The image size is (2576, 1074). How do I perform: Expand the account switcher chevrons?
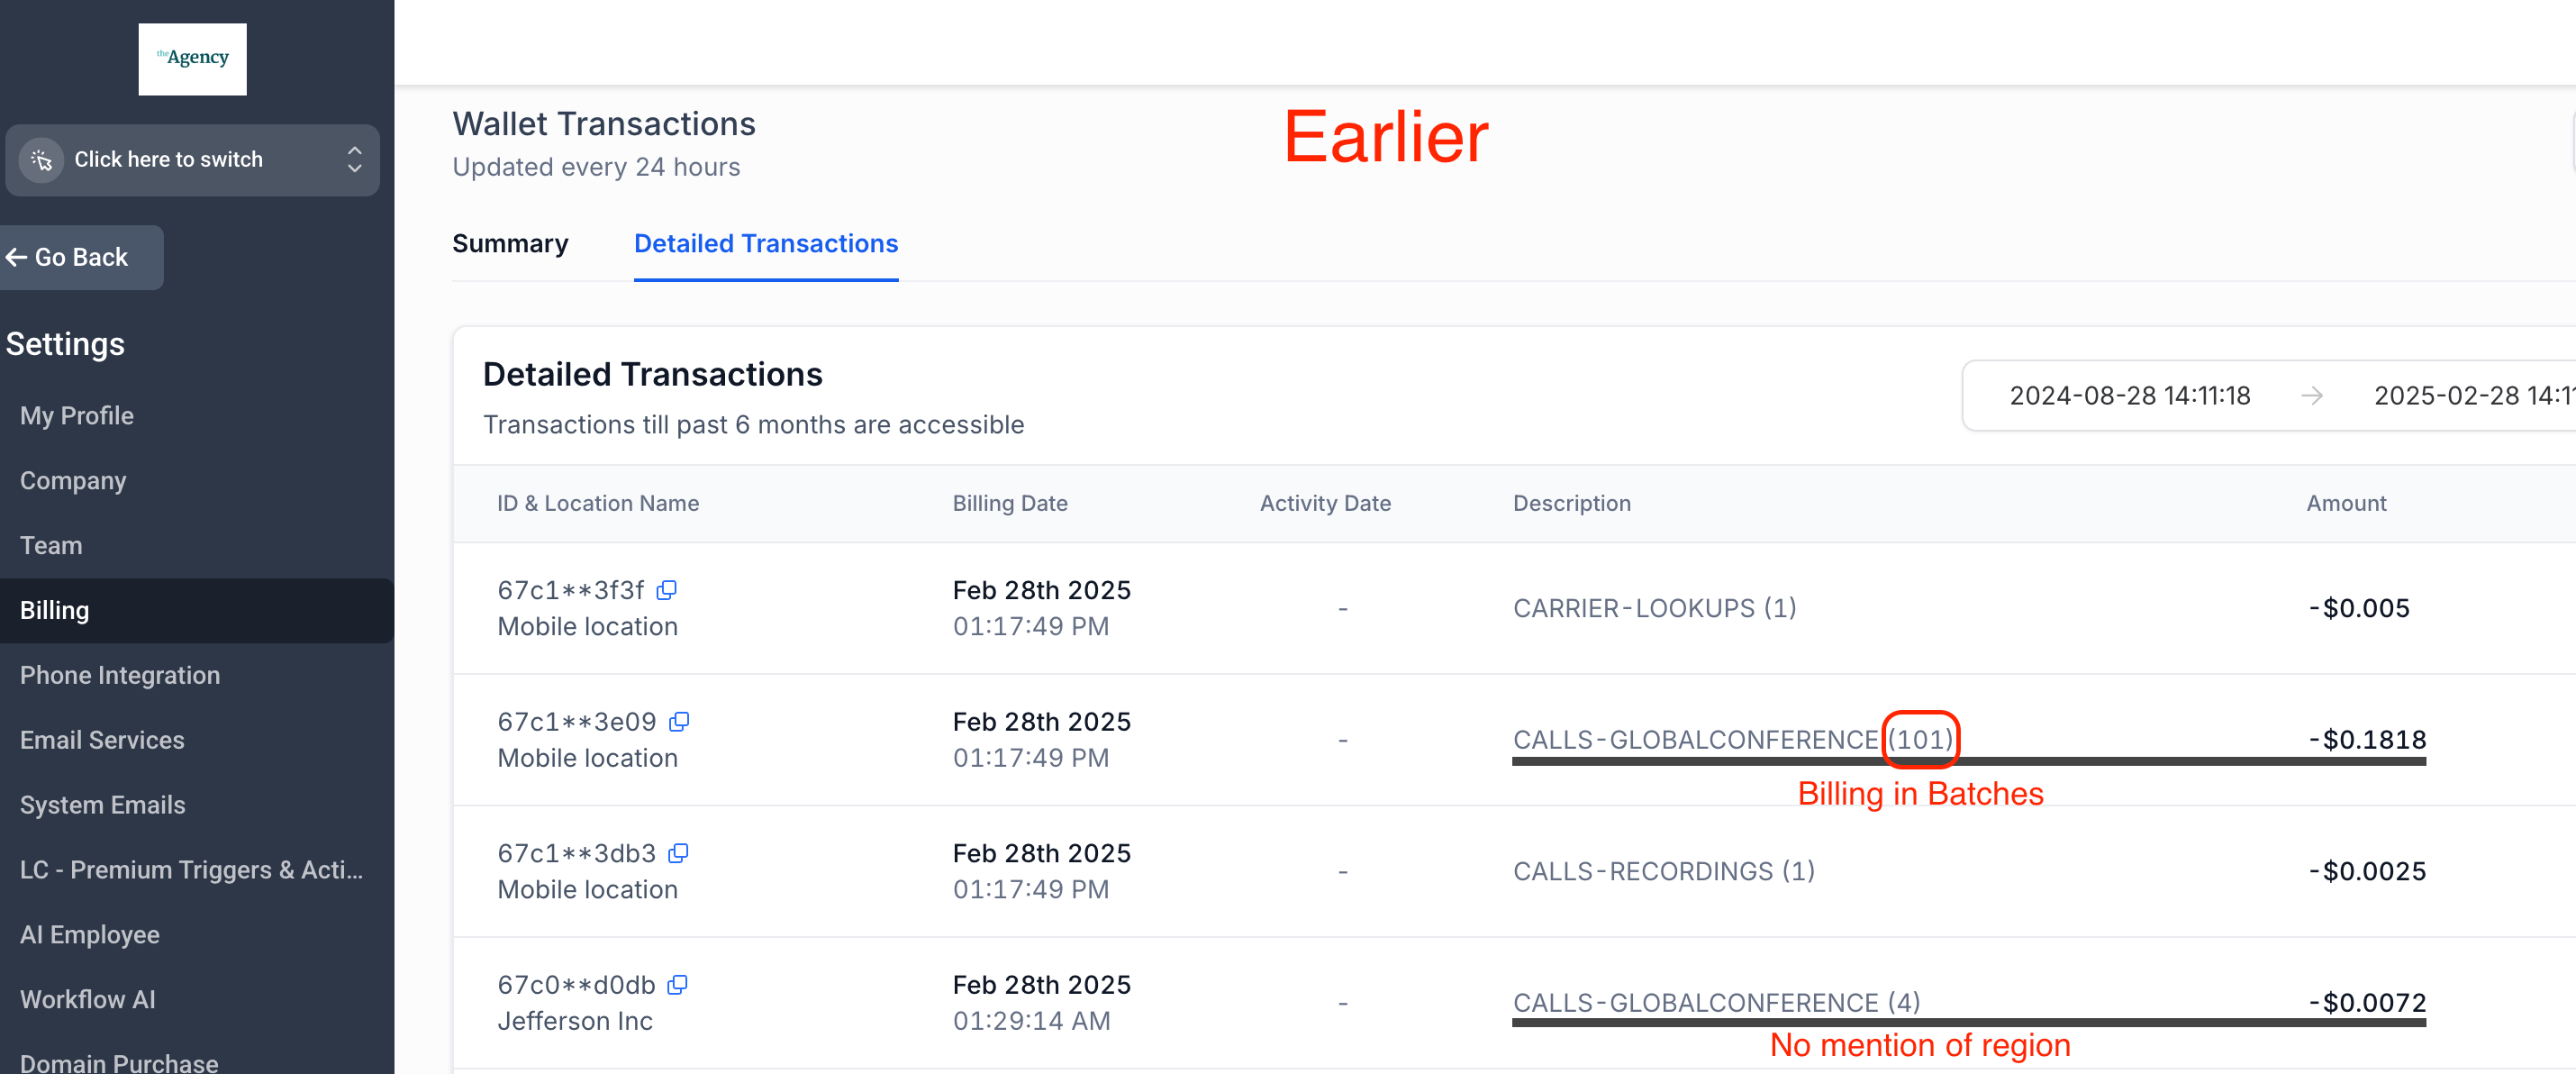click(354, 160)
